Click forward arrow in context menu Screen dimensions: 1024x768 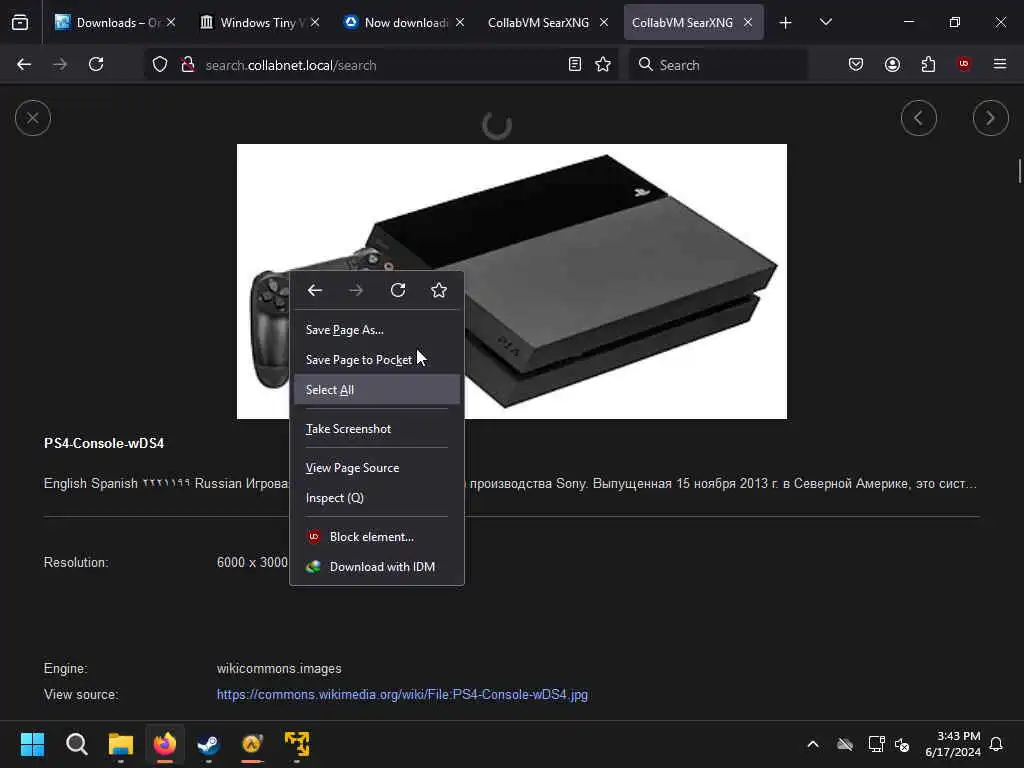point(356,290)
